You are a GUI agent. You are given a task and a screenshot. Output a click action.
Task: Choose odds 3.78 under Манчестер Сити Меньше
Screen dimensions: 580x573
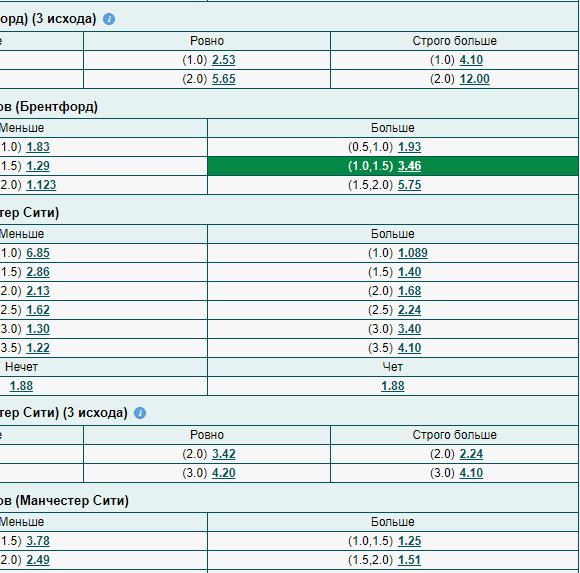tap(38, 541)
